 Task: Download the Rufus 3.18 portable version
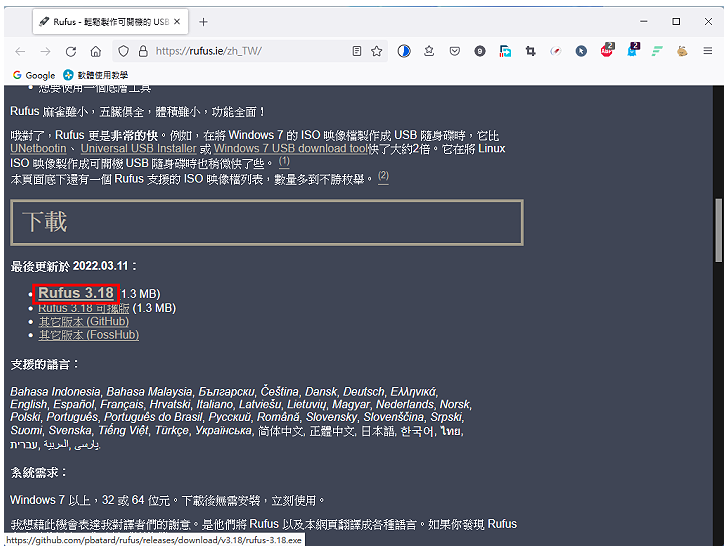coord(84,308)
